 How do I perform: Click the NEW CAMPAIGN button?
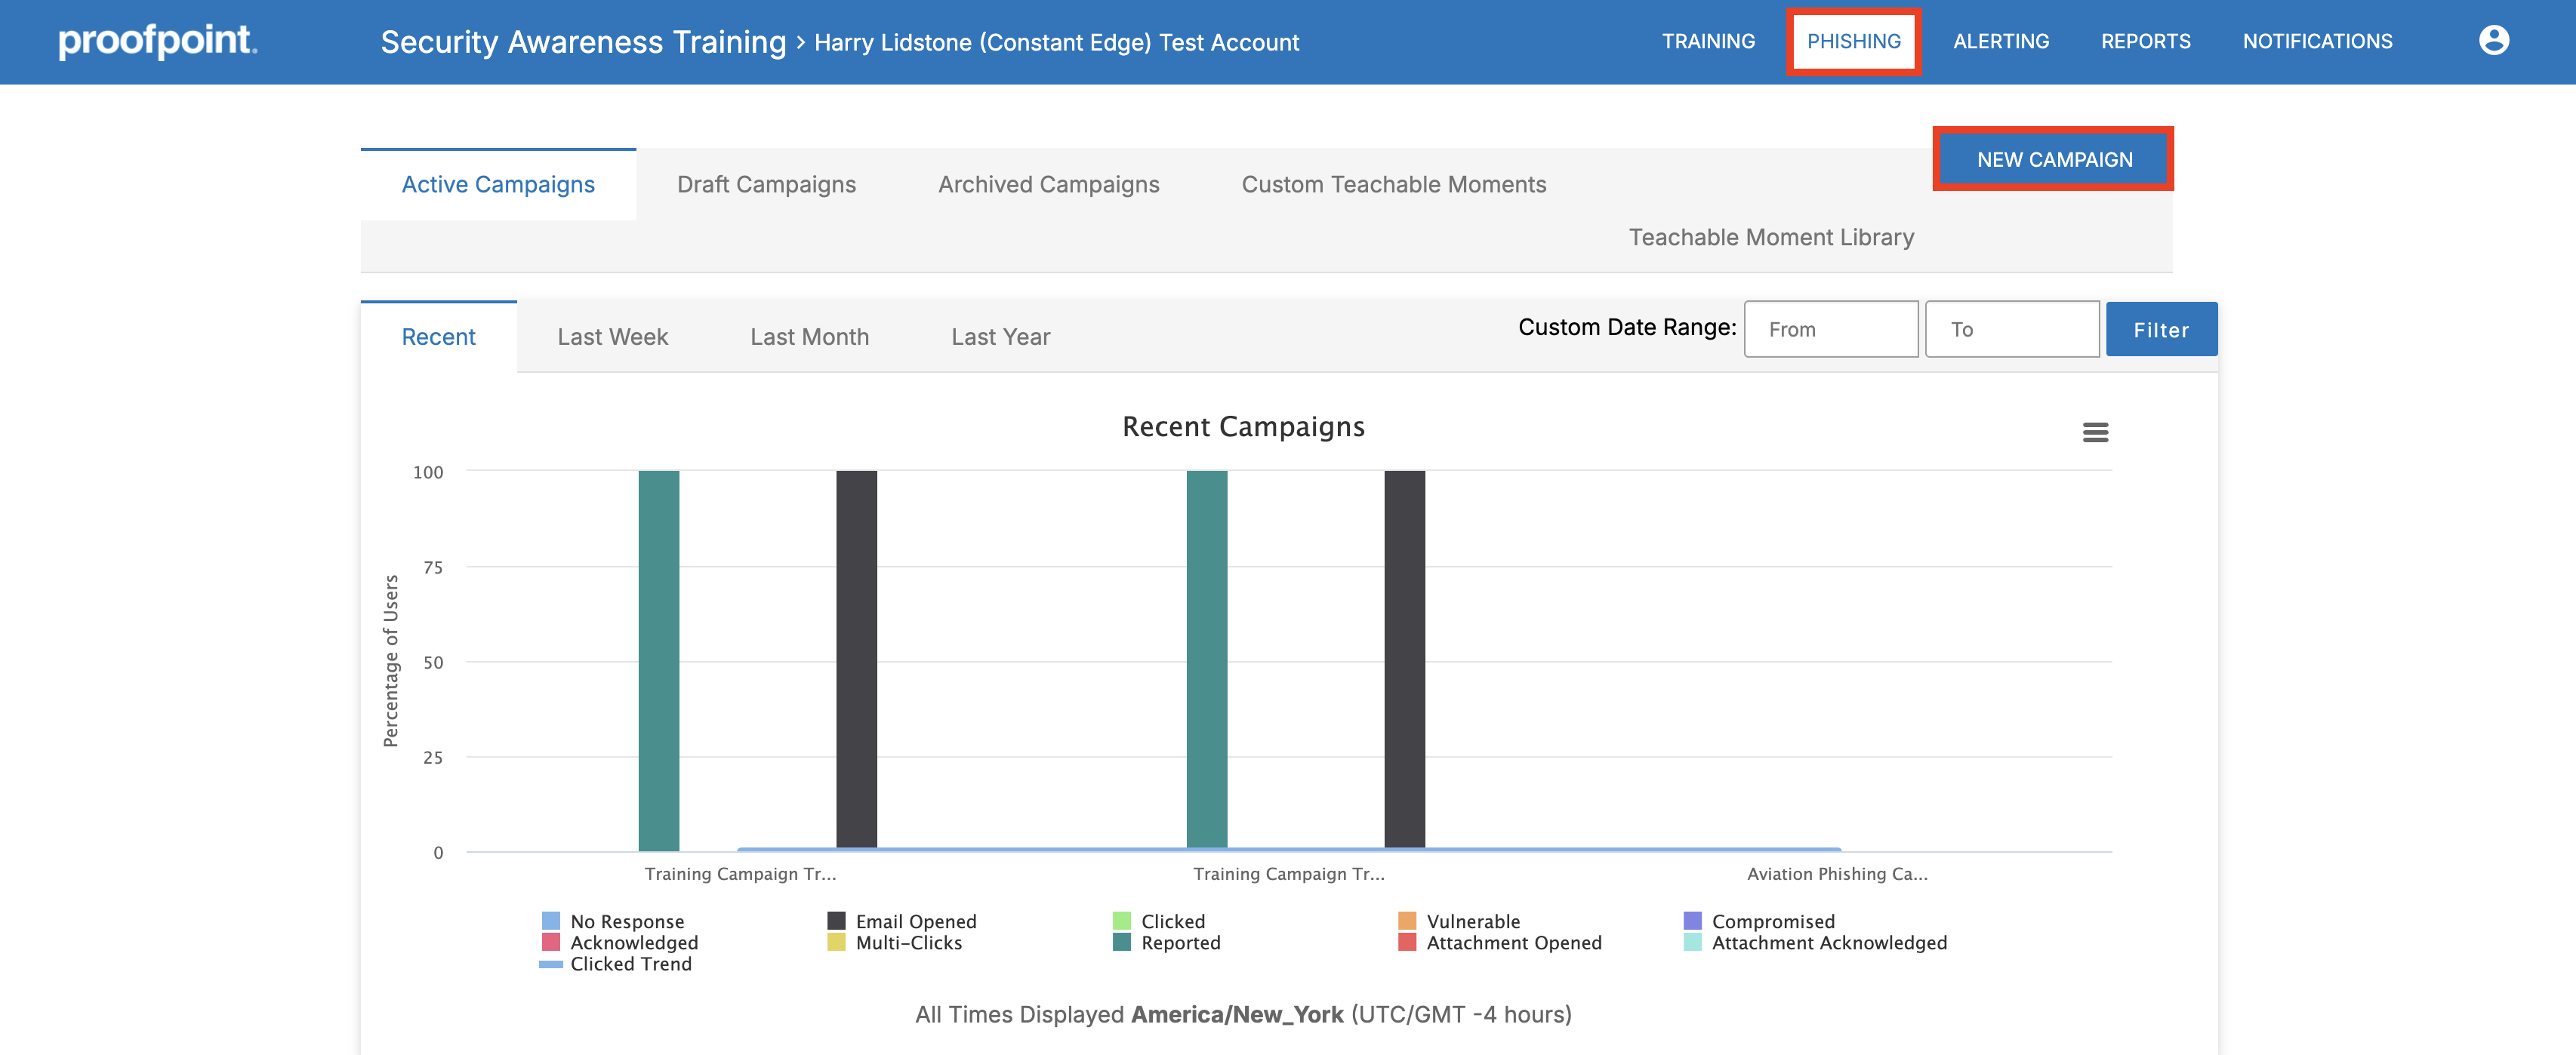2053,160
